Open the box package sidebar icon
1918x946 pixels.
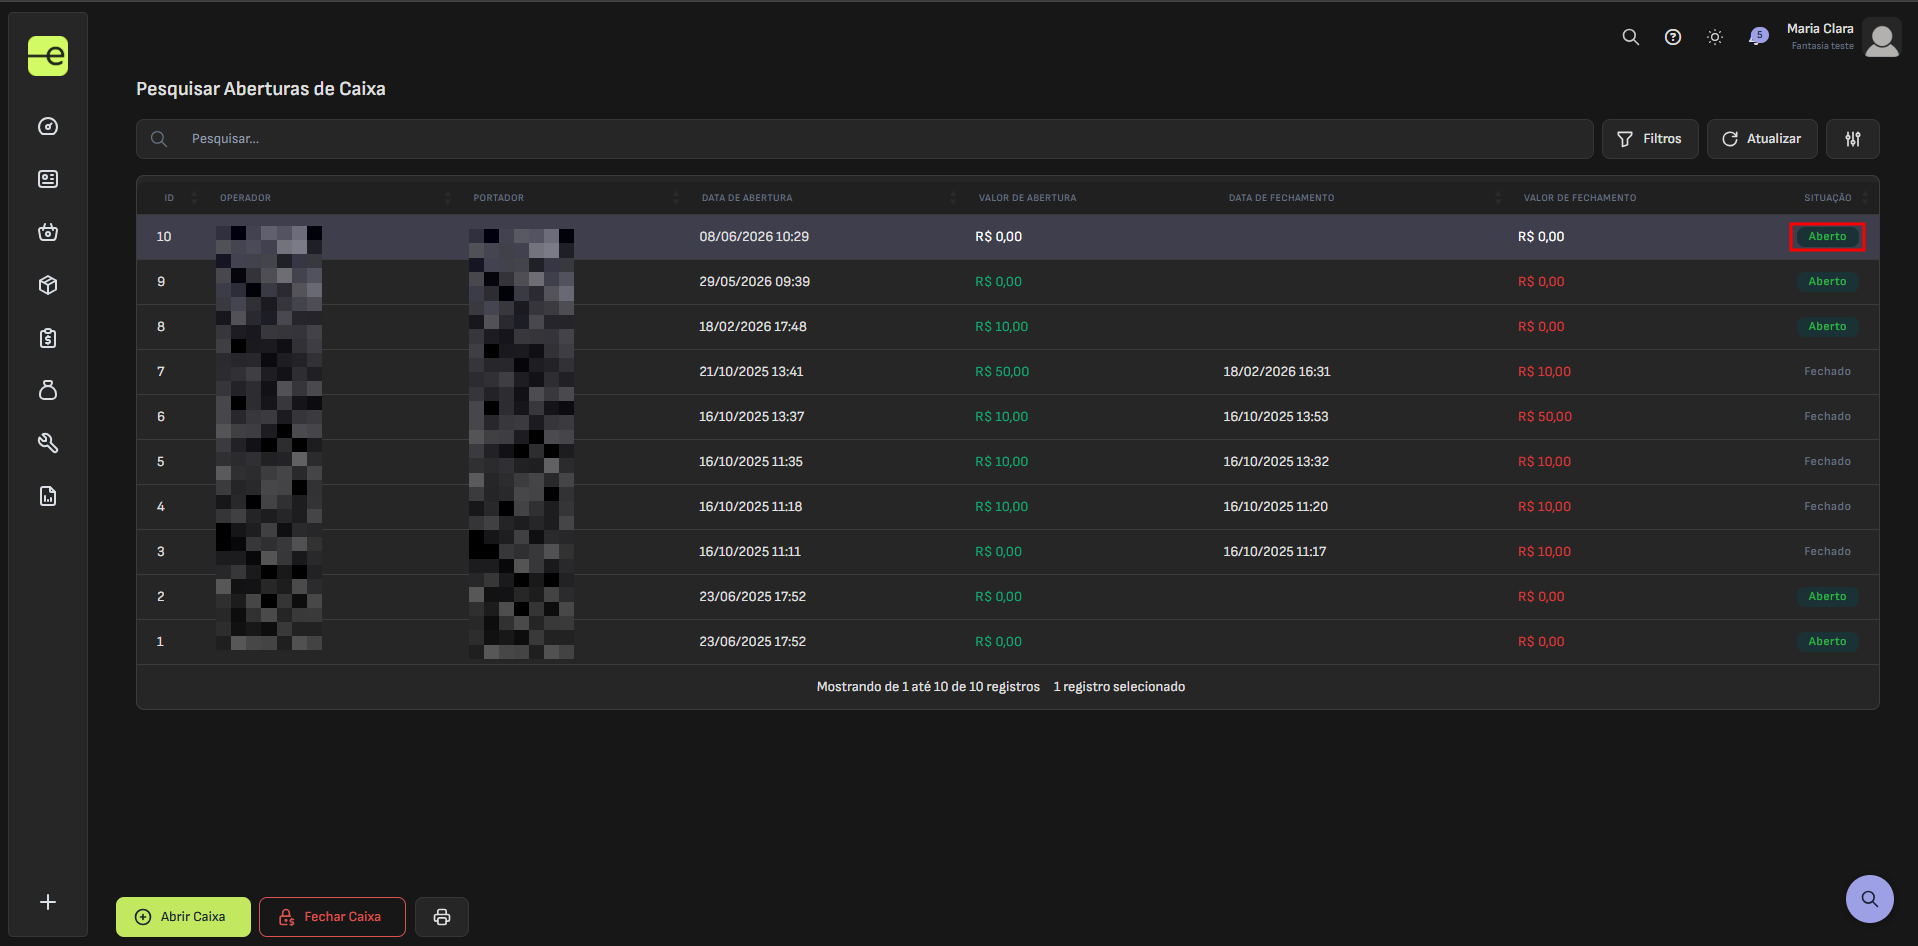coord(48,285)
